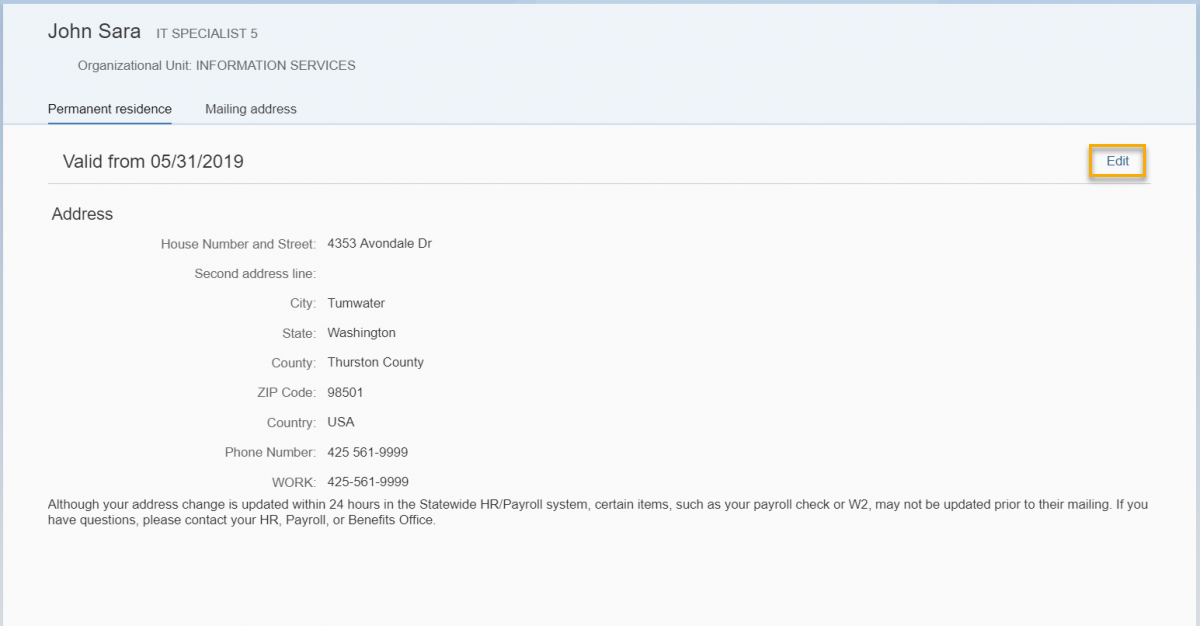Click the IT SPECIALIST 5 job title
Screen dimensions: 1200x626
coord(207,34)
